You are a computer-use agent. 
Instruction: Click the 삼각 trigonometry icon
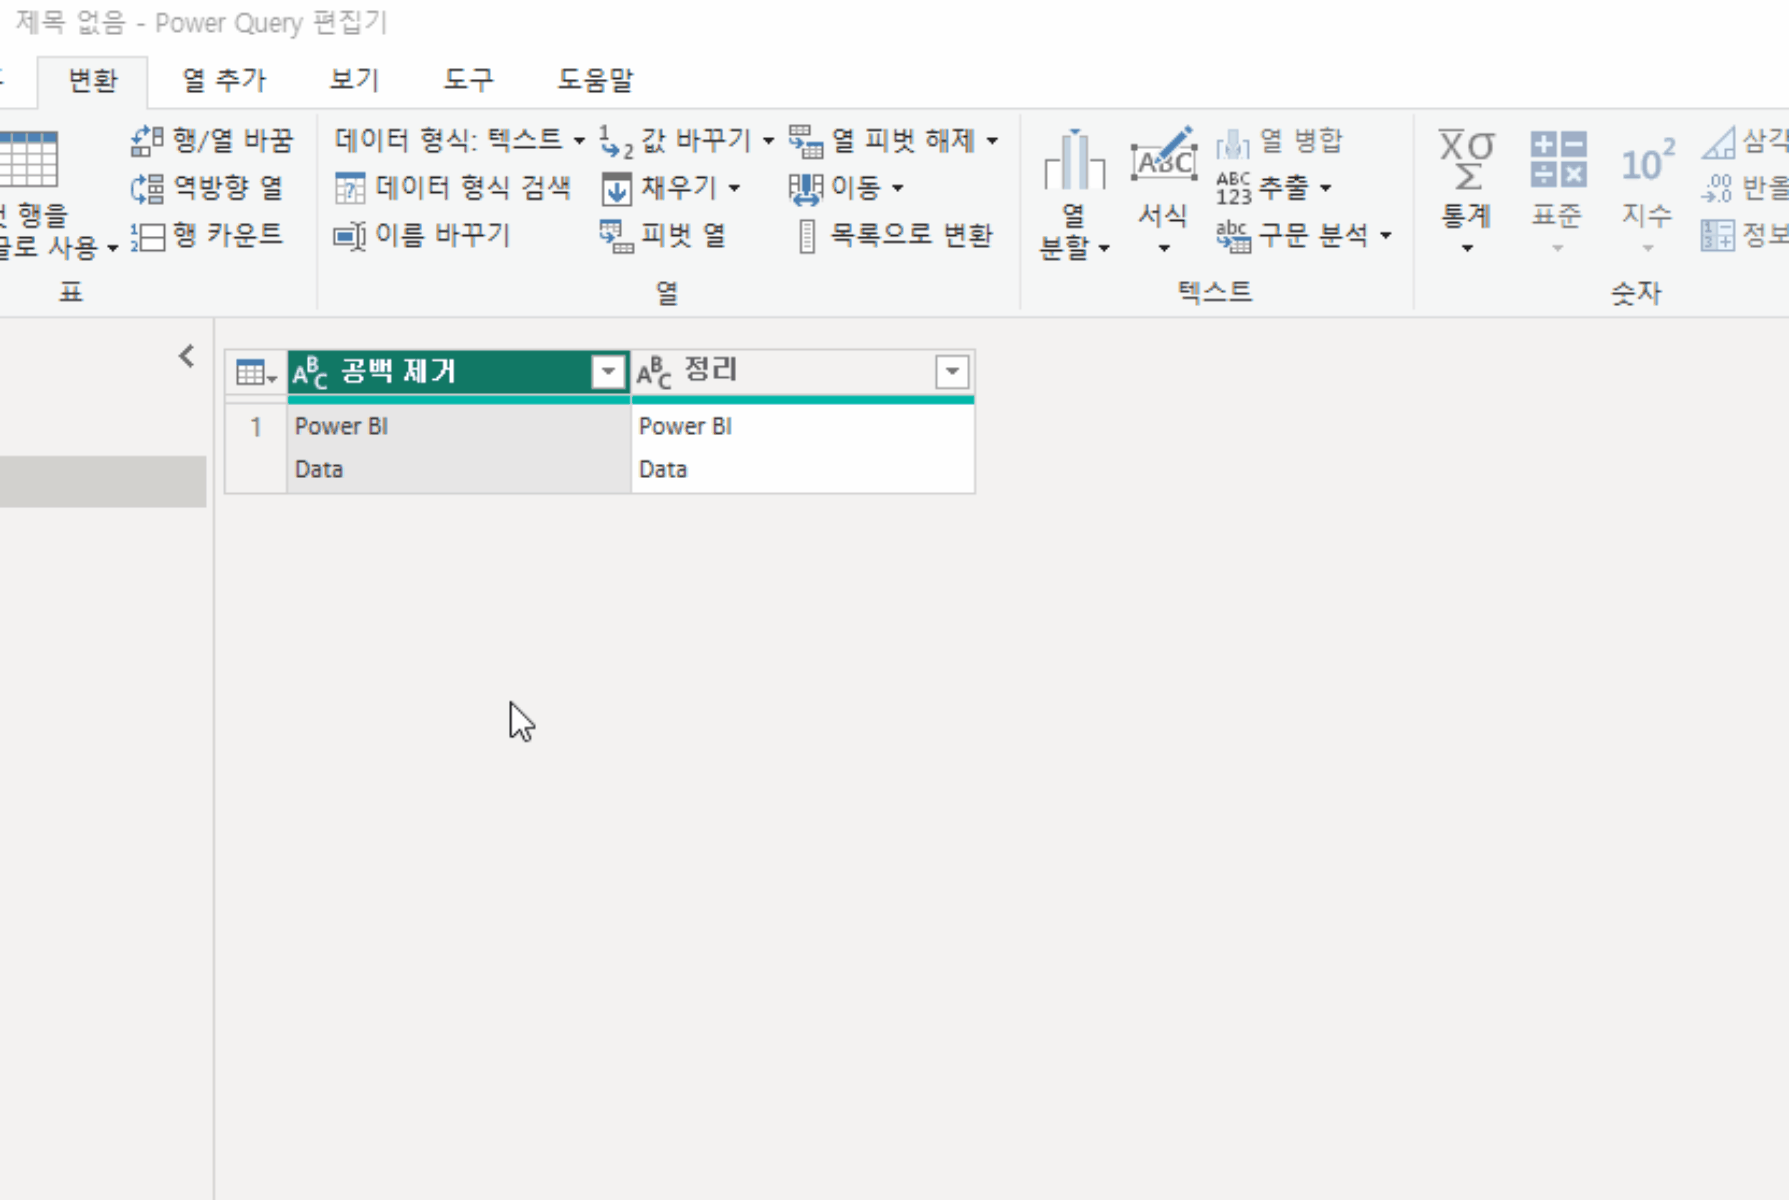coord(1718,143)
